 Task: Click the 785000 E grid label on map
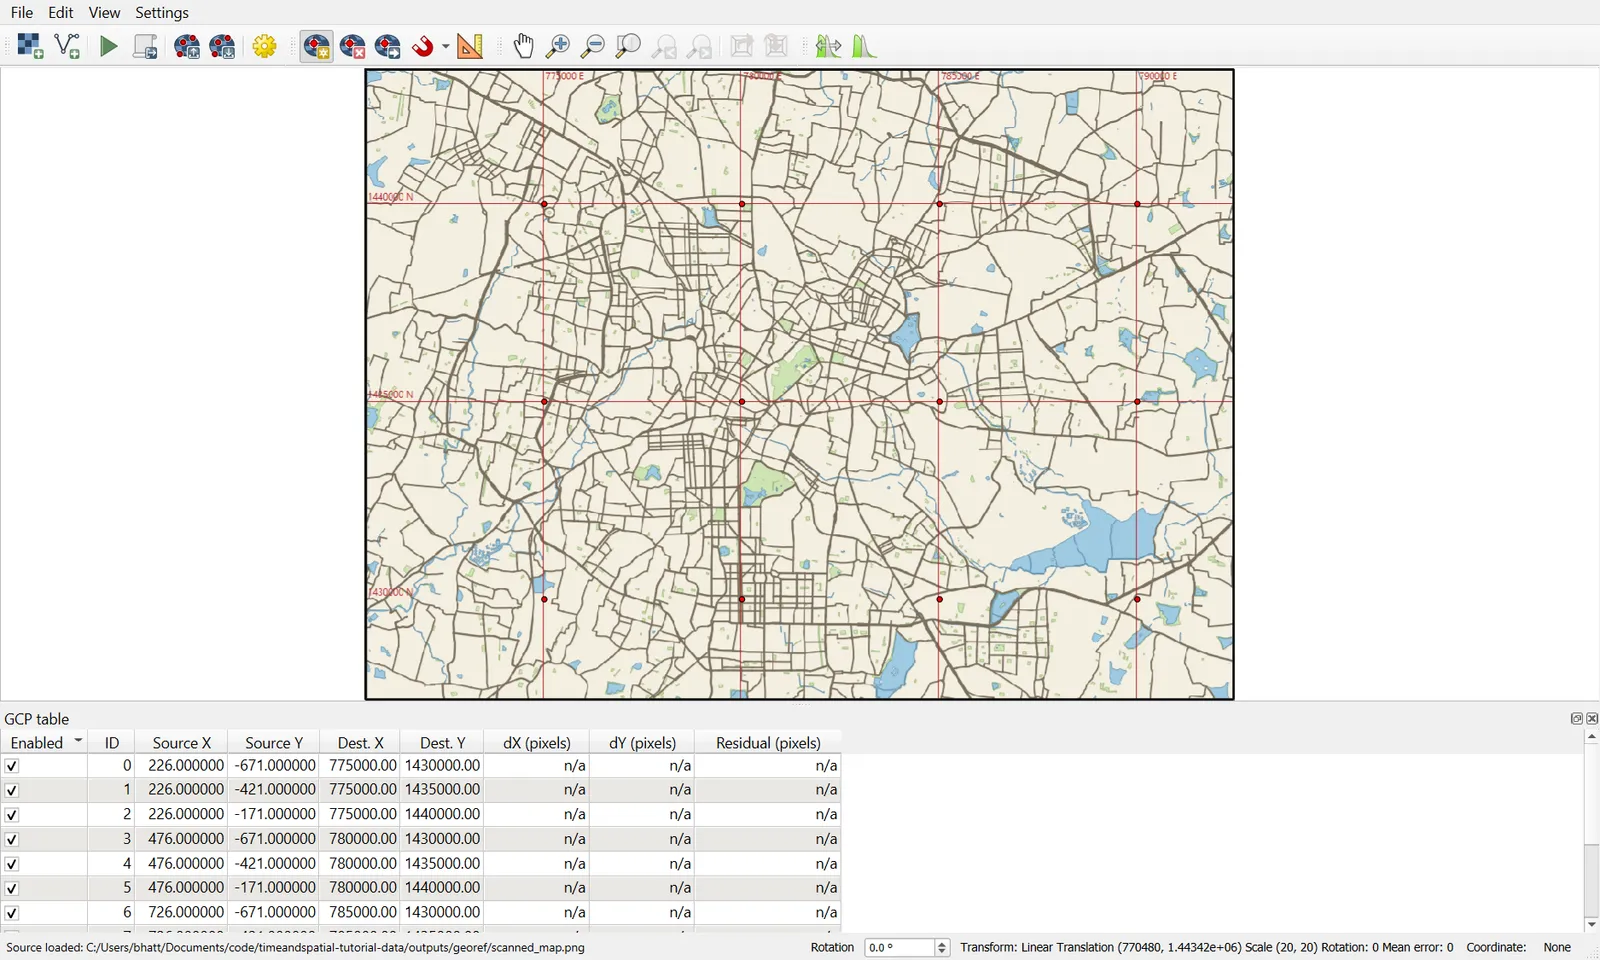pos(960,76)
